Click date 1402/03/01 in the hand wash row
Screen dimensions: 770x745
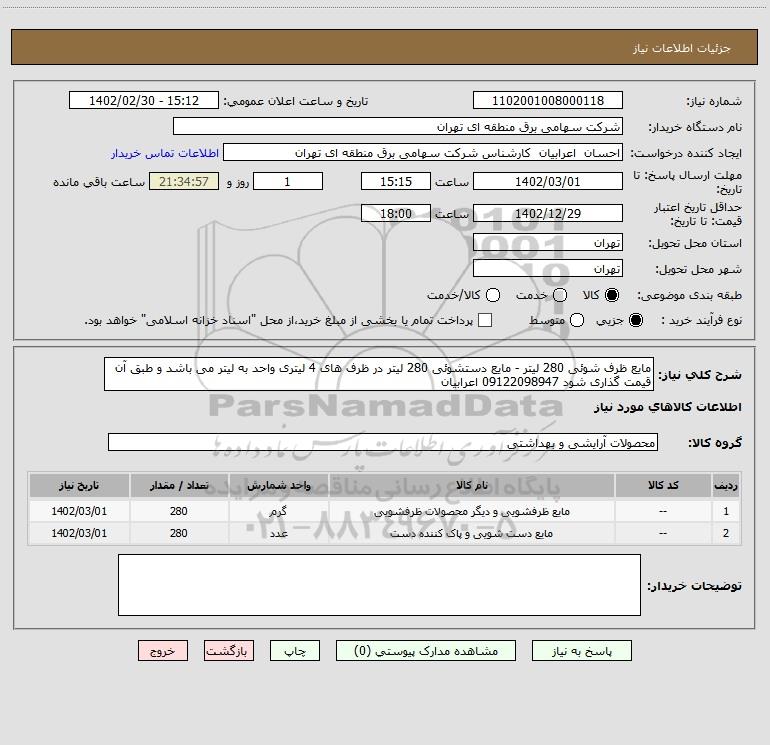79,533
